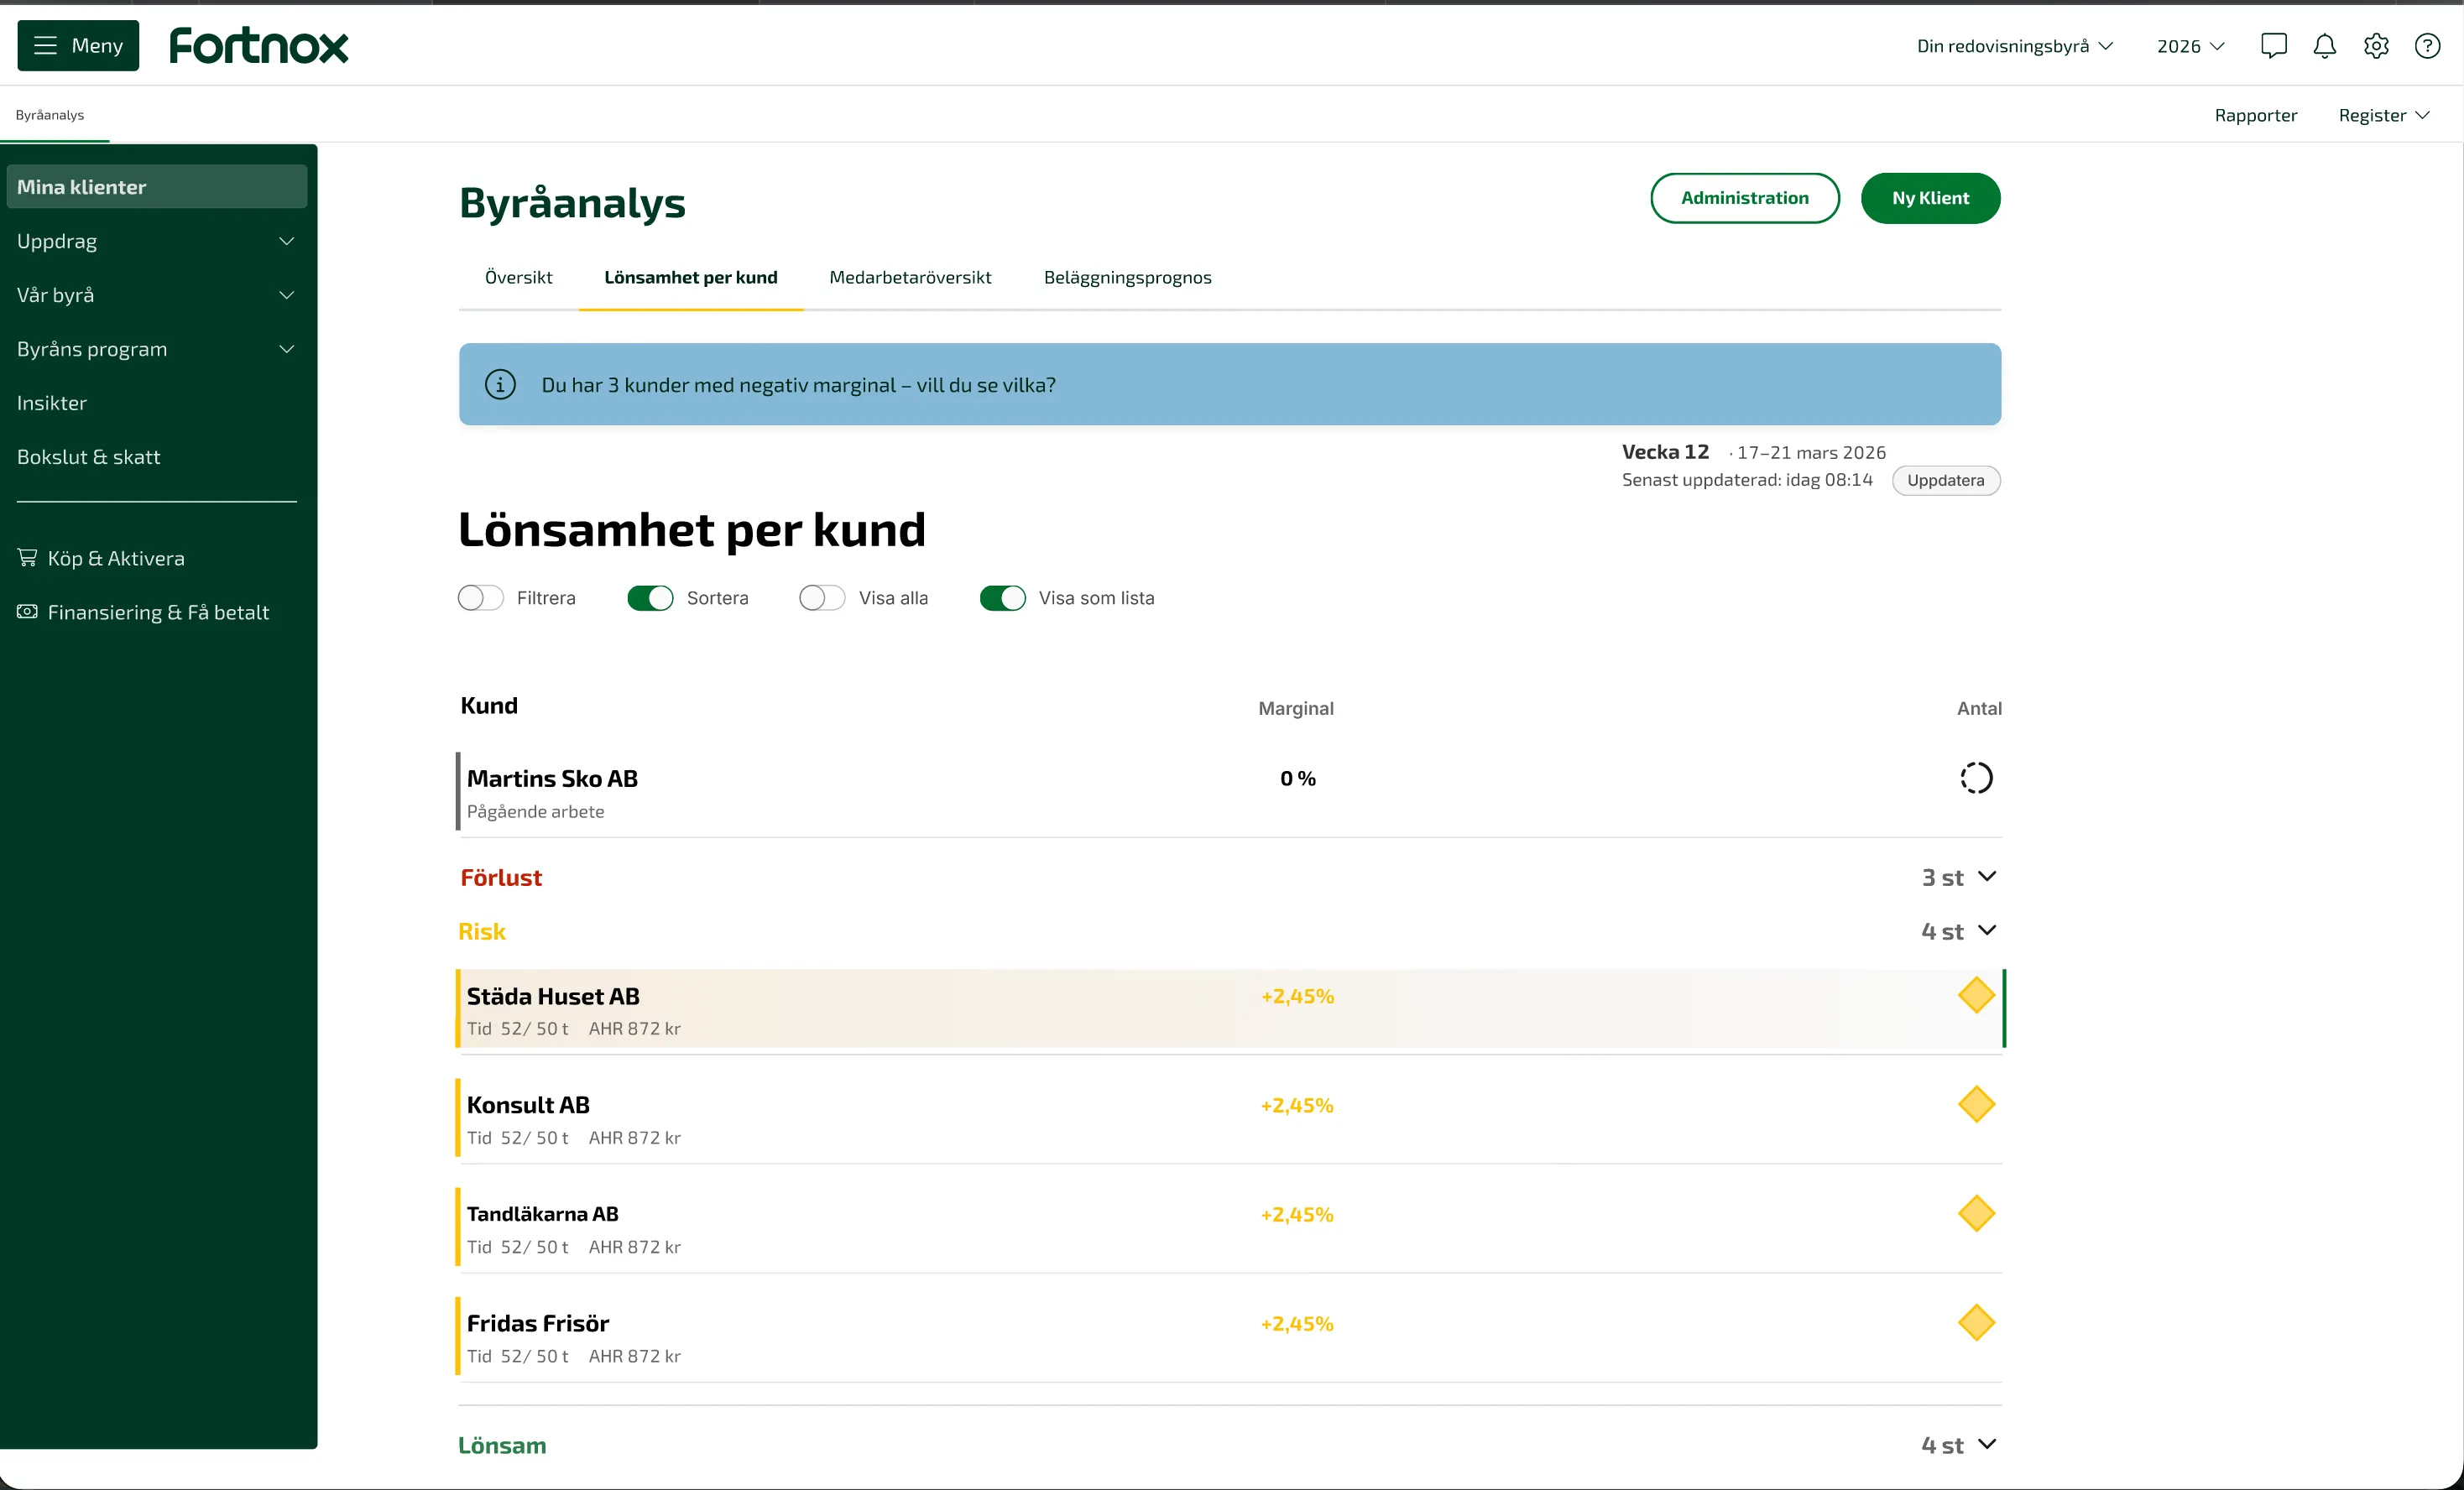Switch off the Visa som lista toggle
The width and height of the screenshot is (2464, 1490).
(x=1002, y=598)
